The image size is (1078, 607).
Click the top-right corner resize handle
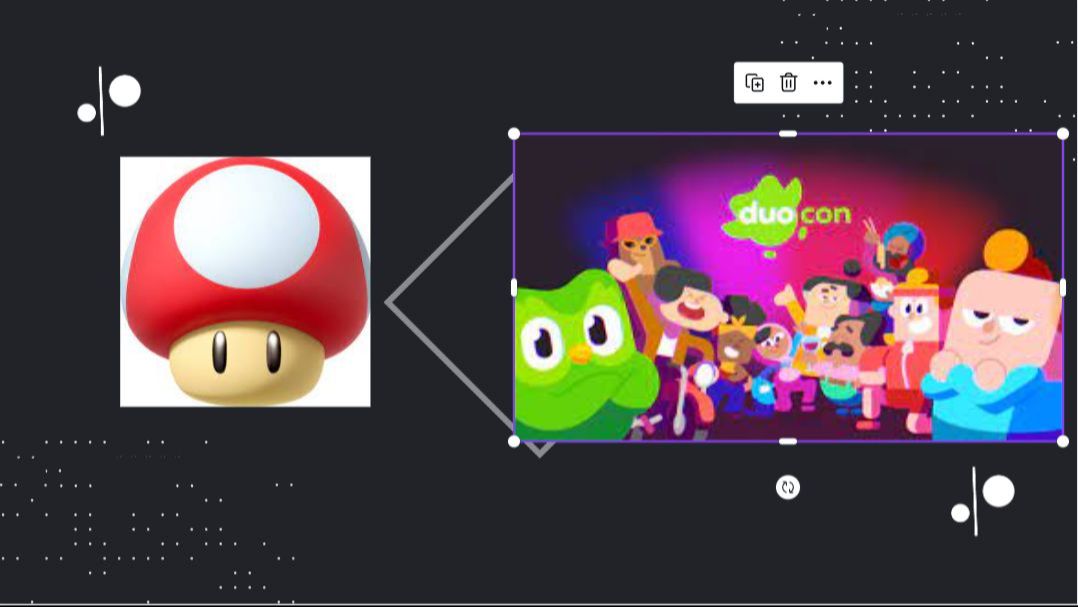(x=1063, y=133)
